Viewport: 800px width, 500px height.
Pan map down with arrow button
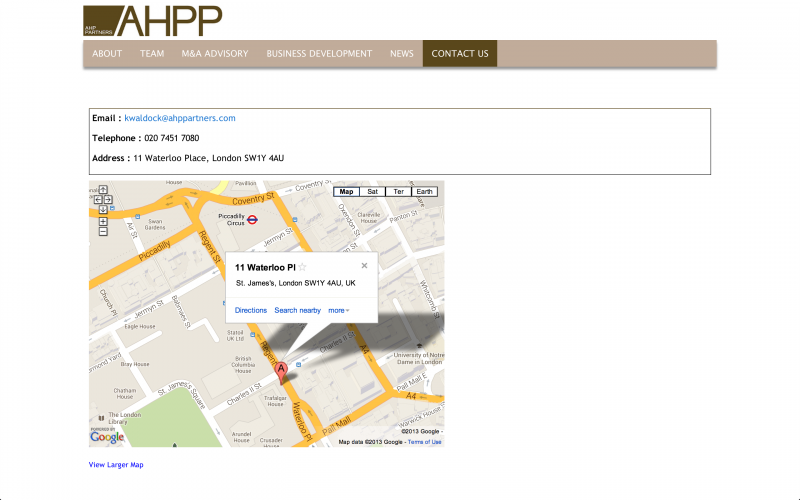[x=103, y=209]
